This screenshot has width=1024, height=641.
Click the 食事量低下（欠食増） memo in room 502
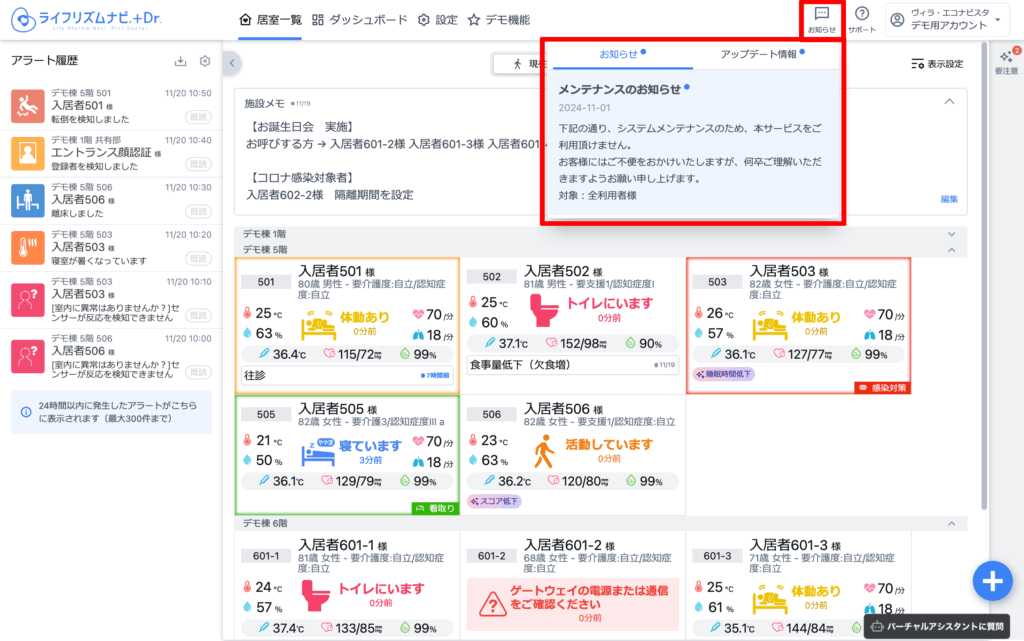(573, 365)
